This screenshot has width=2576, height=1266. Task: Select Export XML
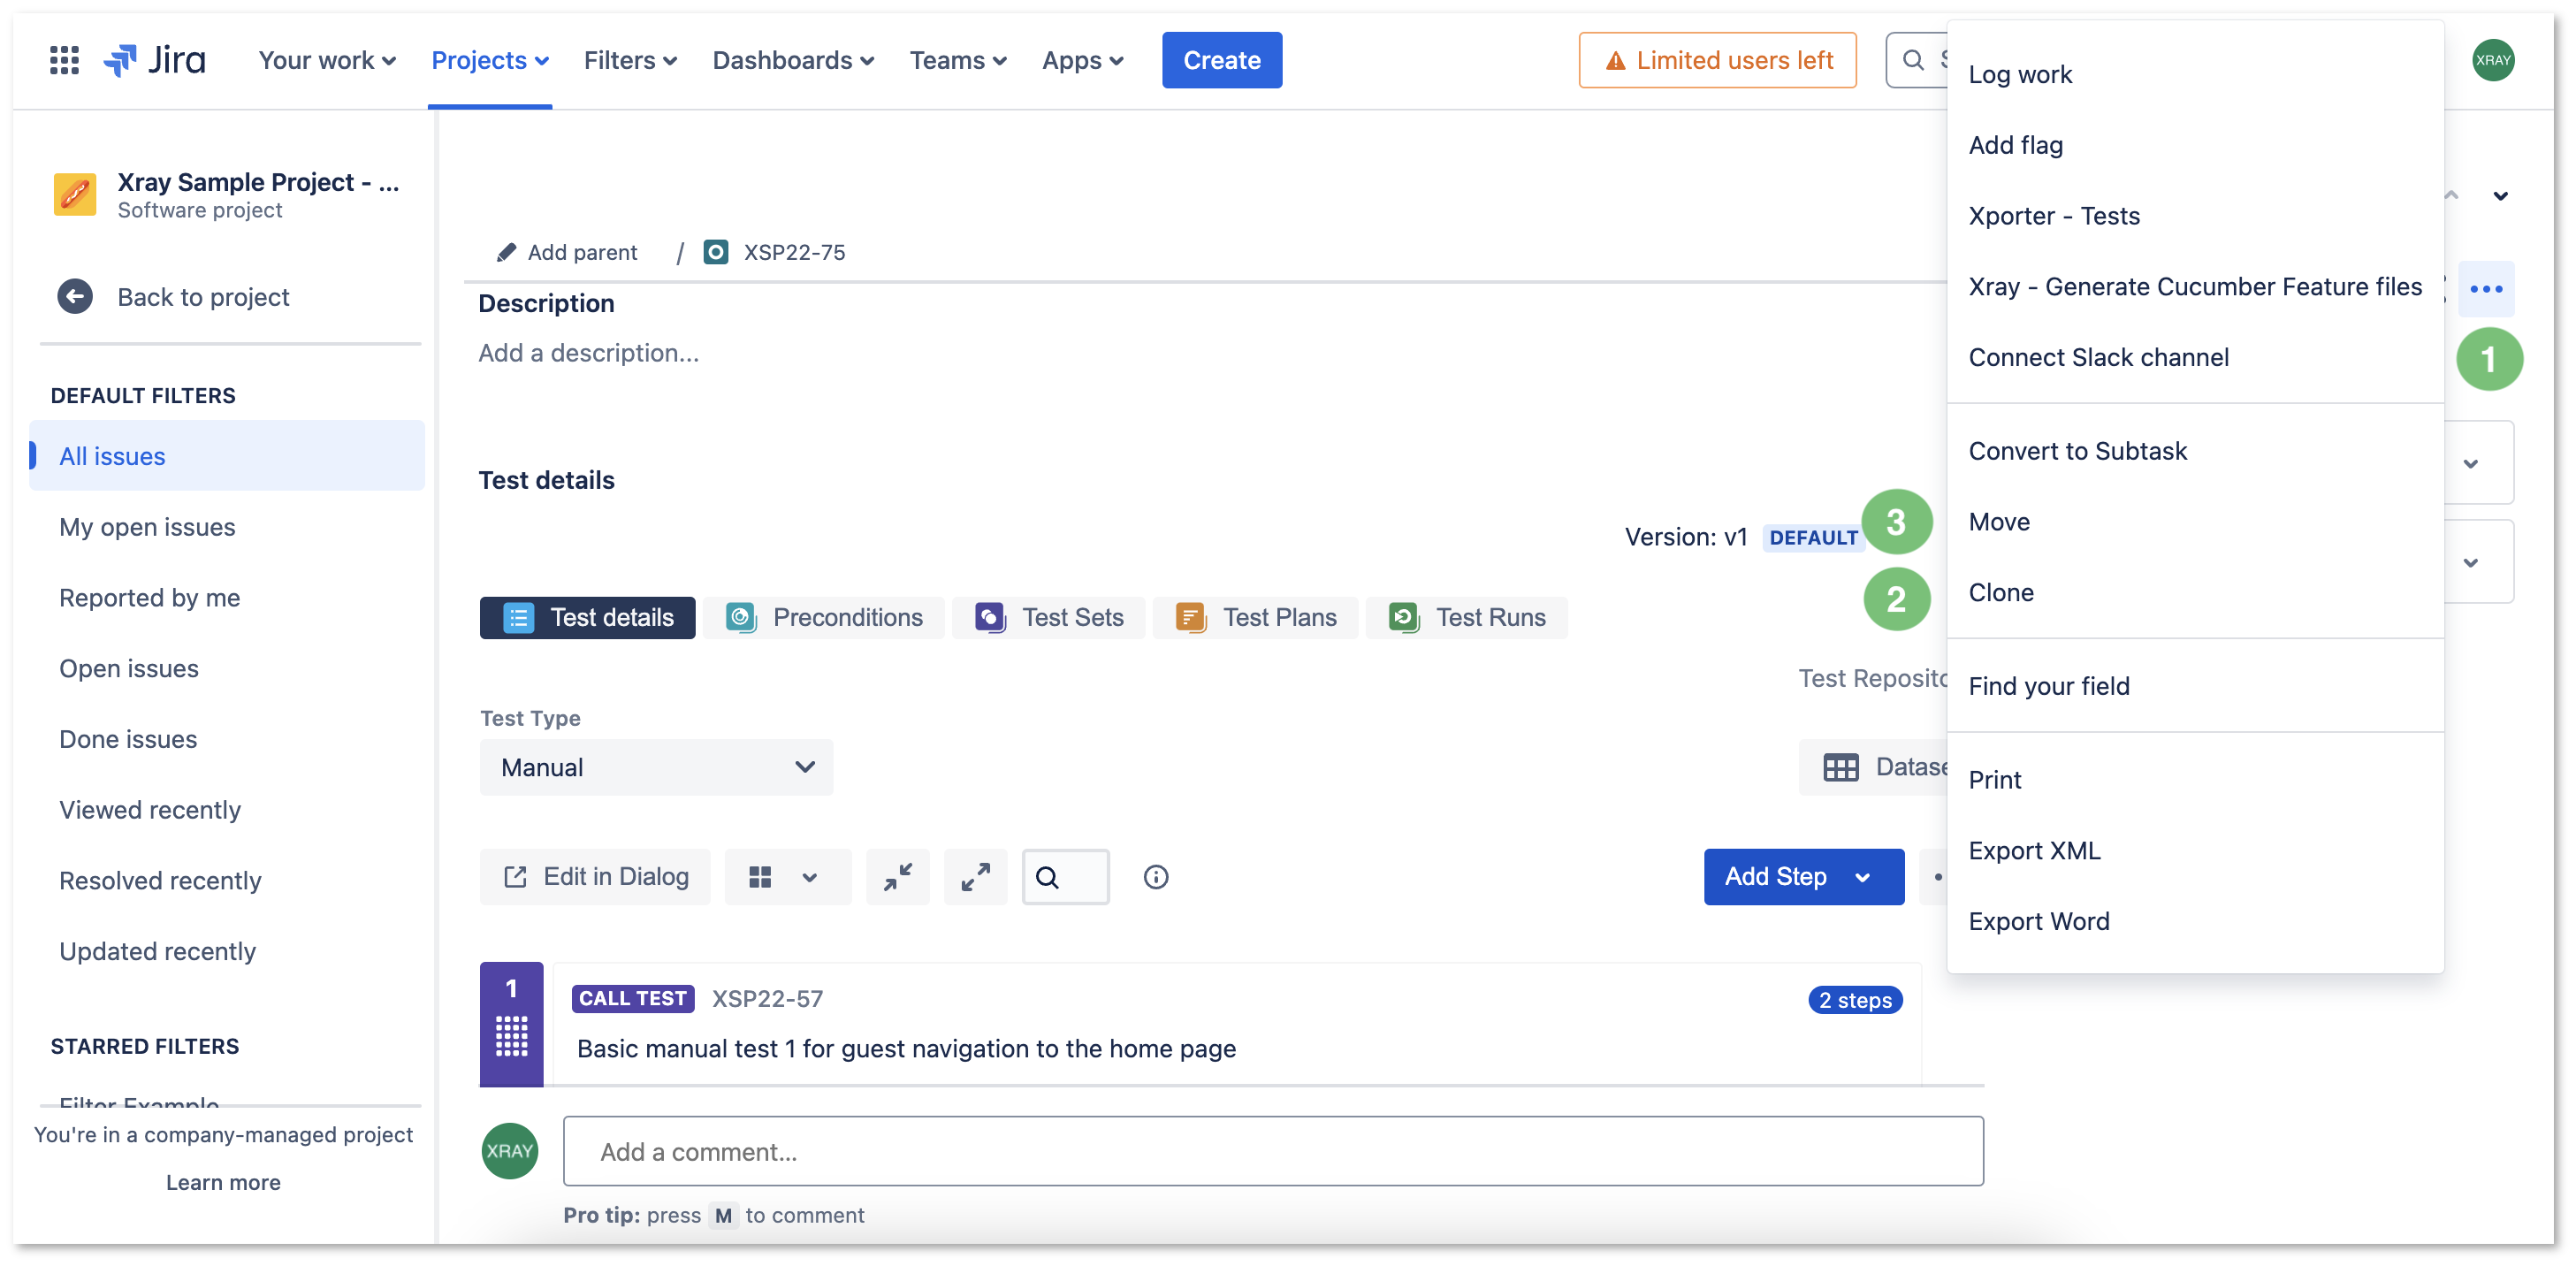point(2195,851)
